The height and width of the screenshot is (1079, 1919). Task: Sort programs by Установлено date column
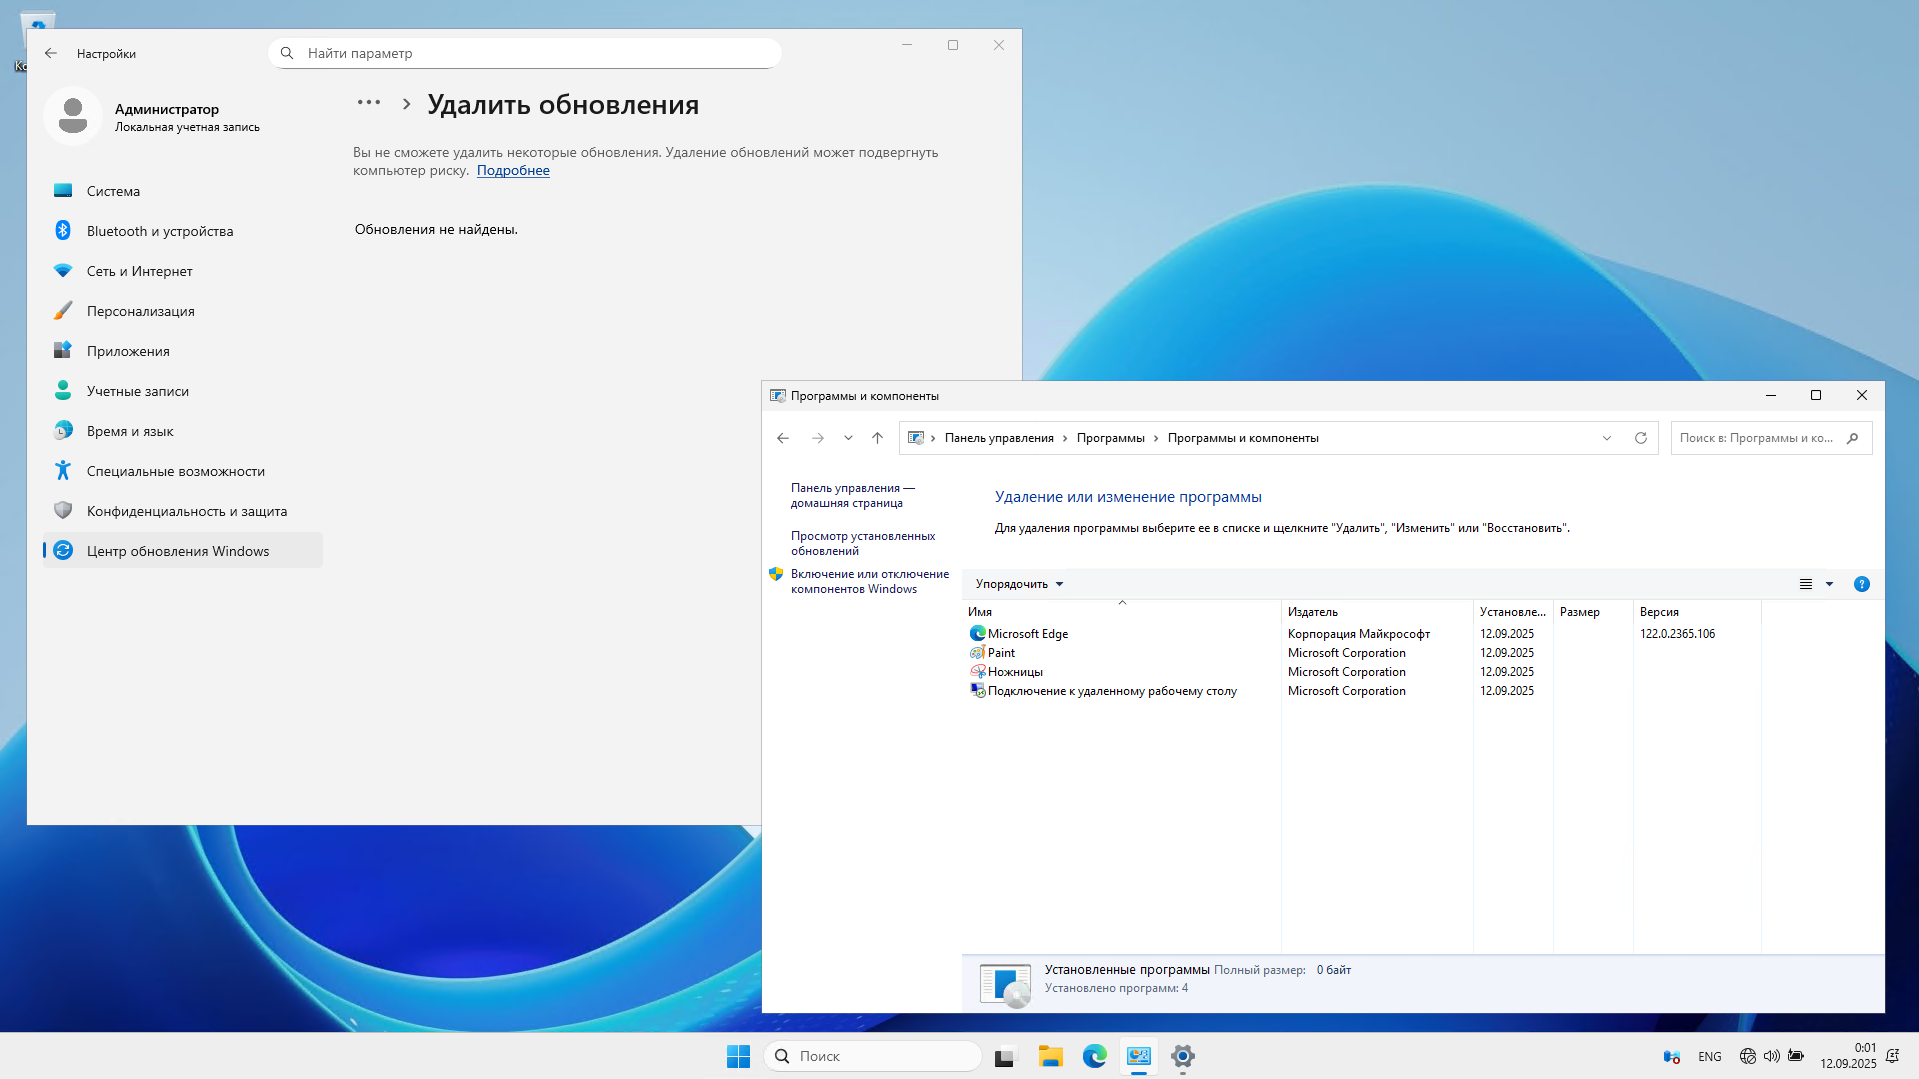pyautogui.click(x=1513, y=612)
